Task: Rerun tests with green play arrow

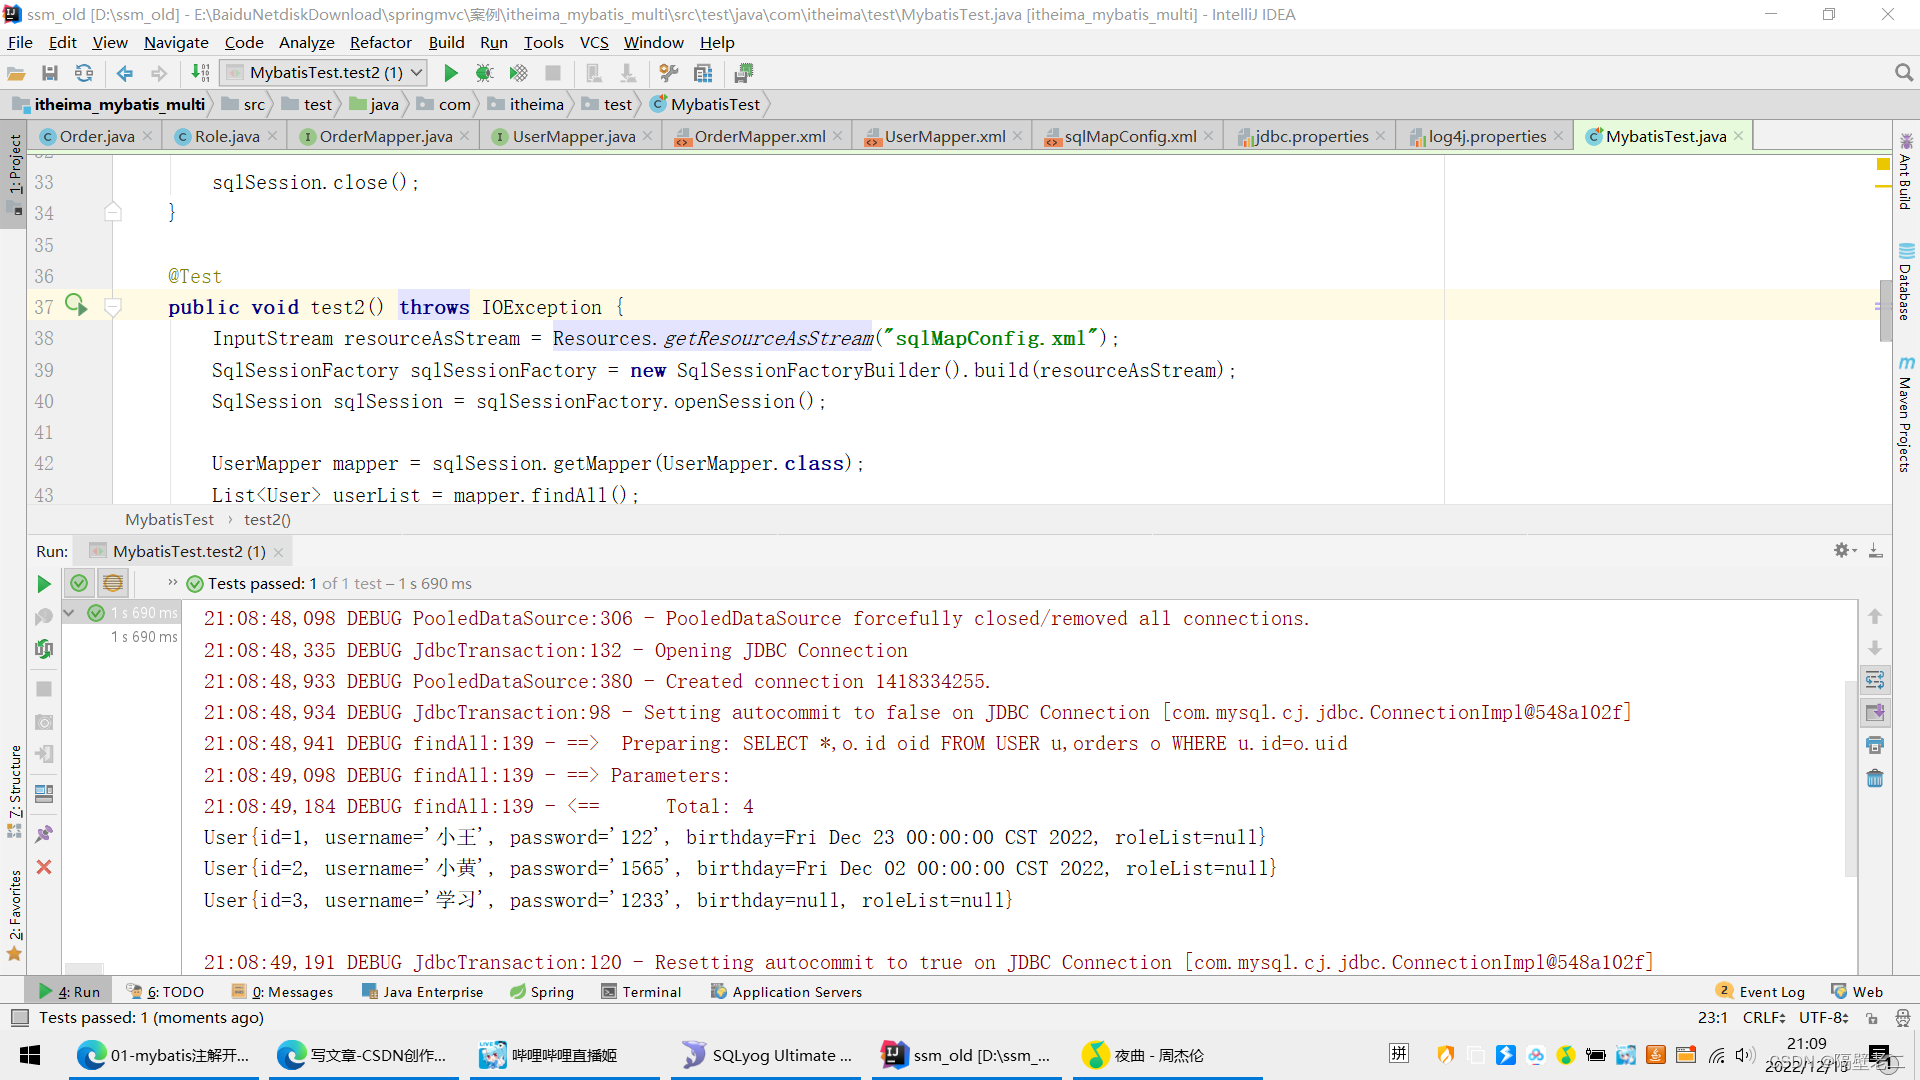Action: coord(44,584)
